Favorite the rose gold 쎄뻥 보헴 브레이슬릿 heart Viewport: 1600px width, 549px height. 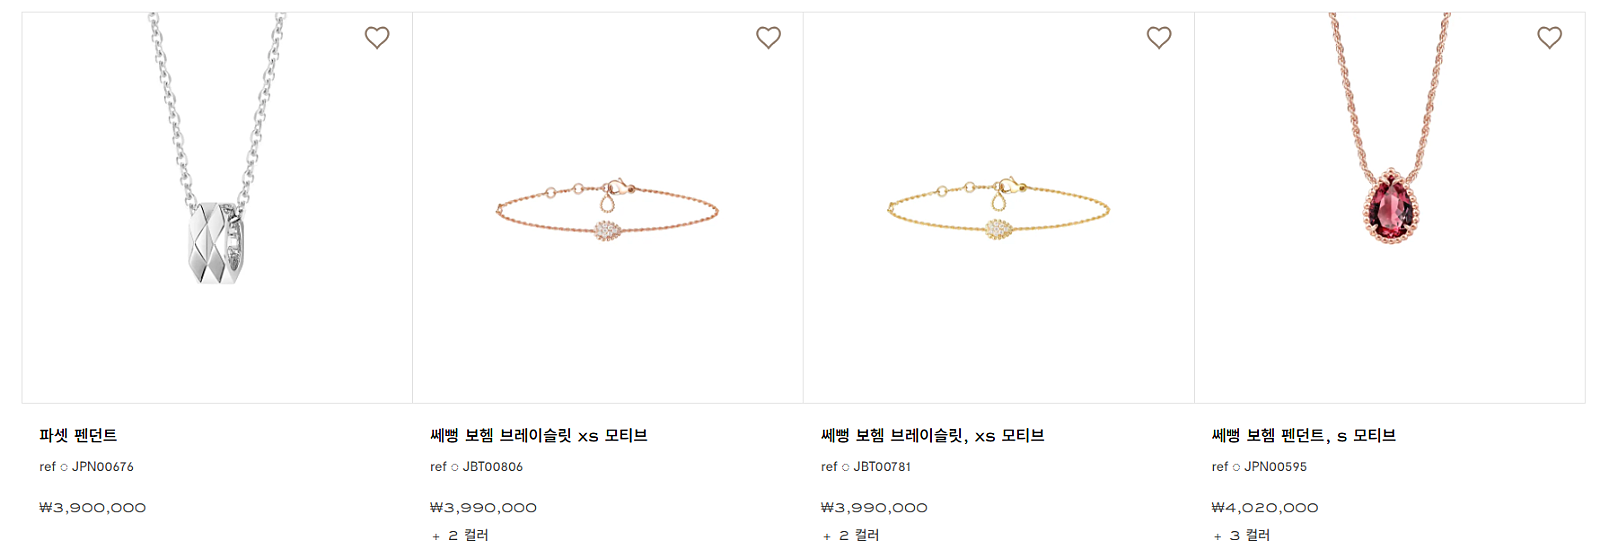pyautogui.click(x=768, y=38)
